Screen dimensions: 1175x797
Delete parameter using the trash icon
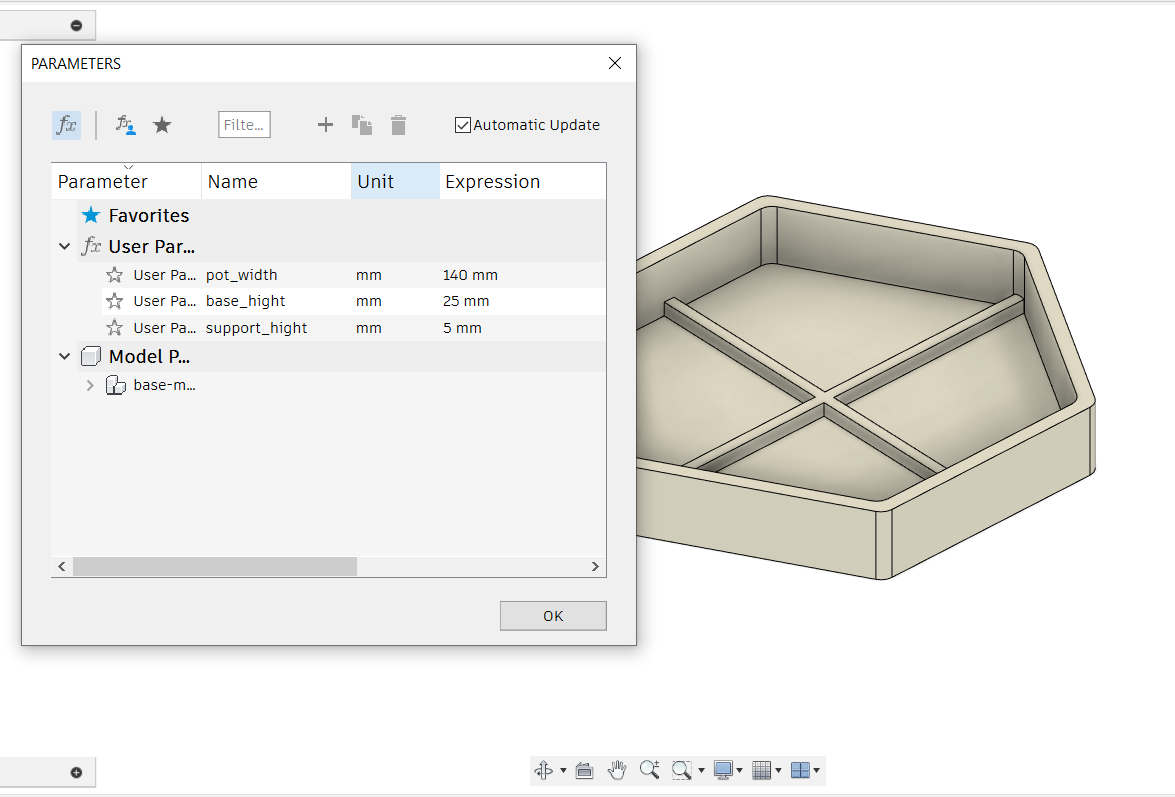[x=398, y=124]
